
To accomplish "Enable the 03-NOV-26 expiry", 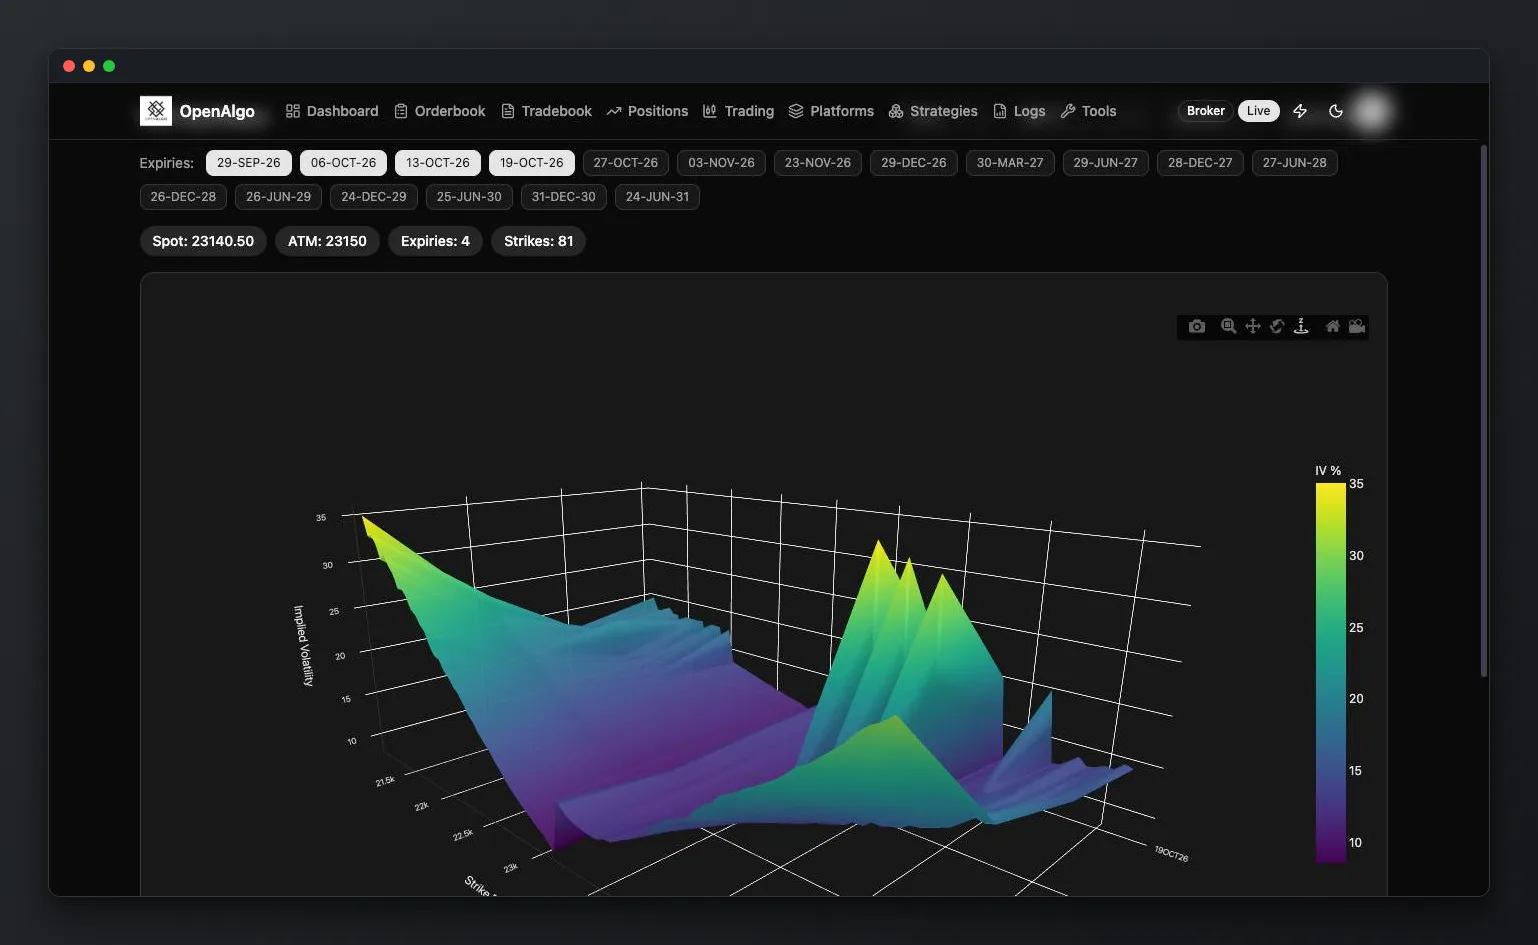I will tap(721, 163).
